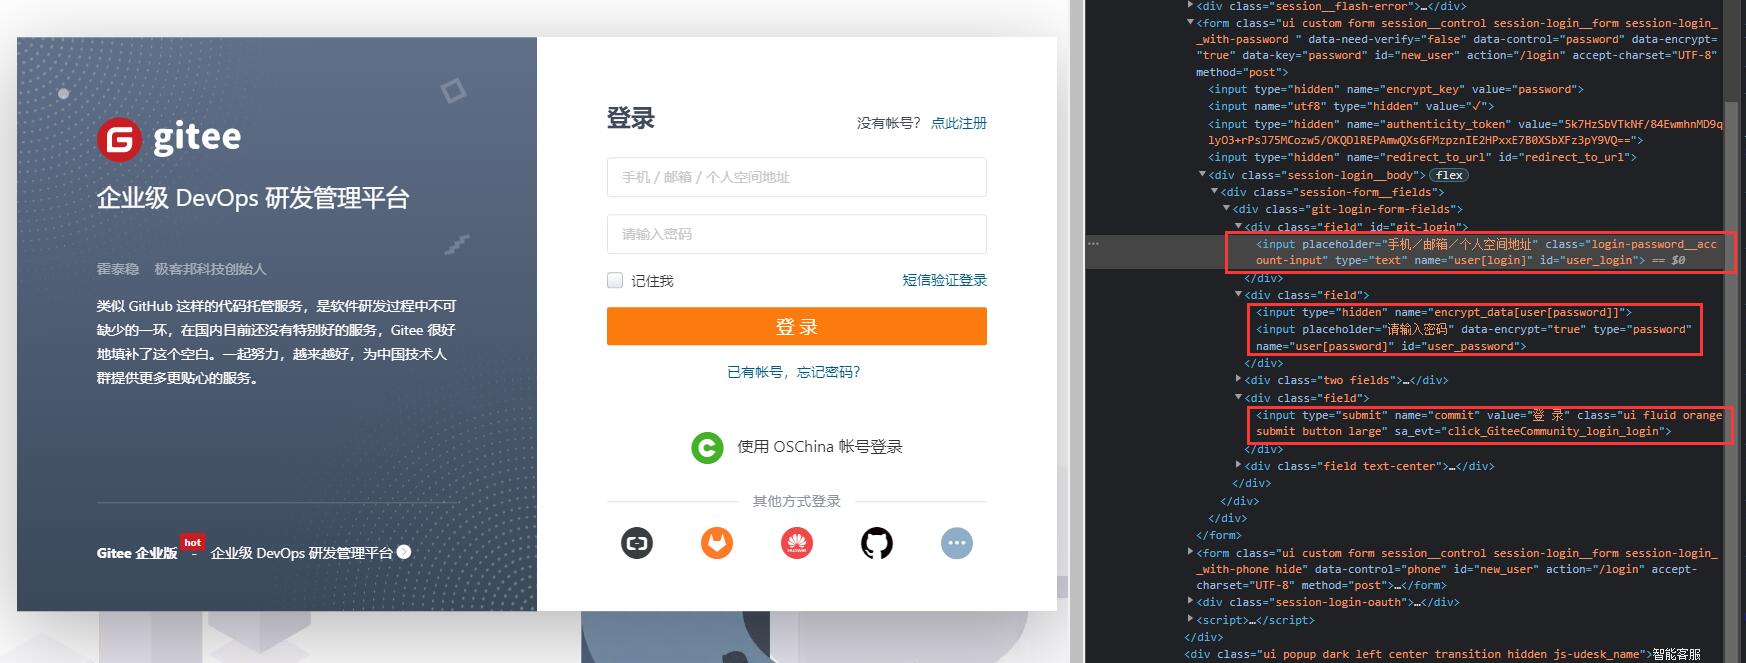Click arrow icon beside Gitee 企业版 banner
The image size is (1746, 663).
point(404,552)
